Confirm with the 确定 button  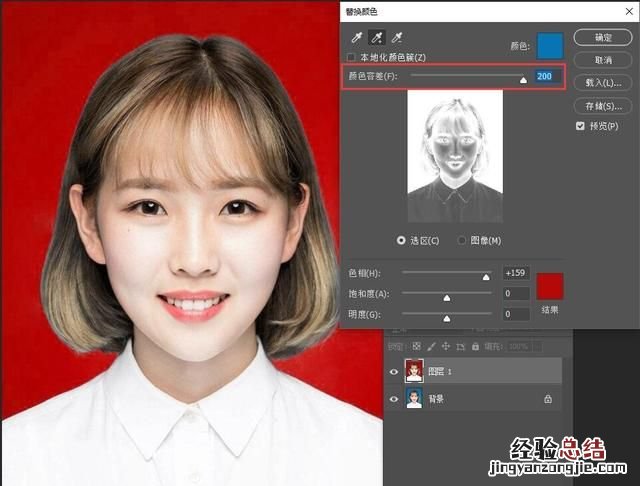[x=603, y=38]
